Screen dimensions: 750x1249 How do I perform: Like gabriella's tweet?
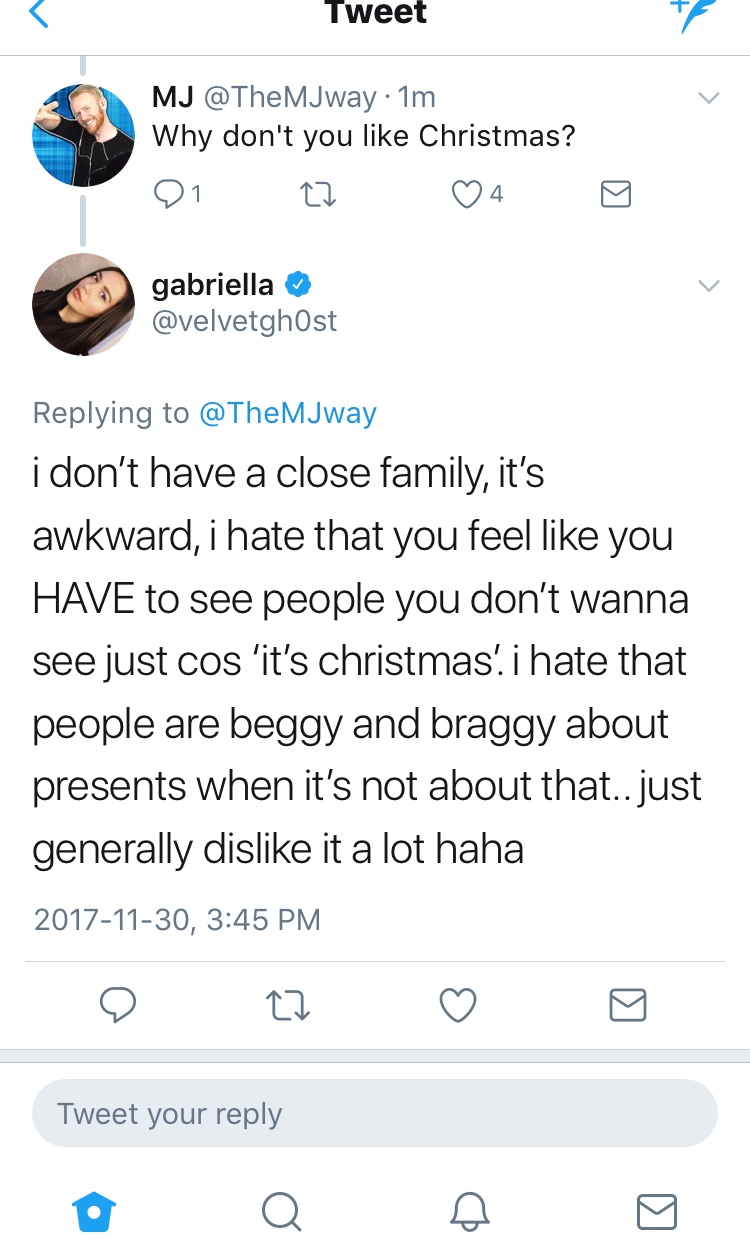click(x=458, y=1004)
